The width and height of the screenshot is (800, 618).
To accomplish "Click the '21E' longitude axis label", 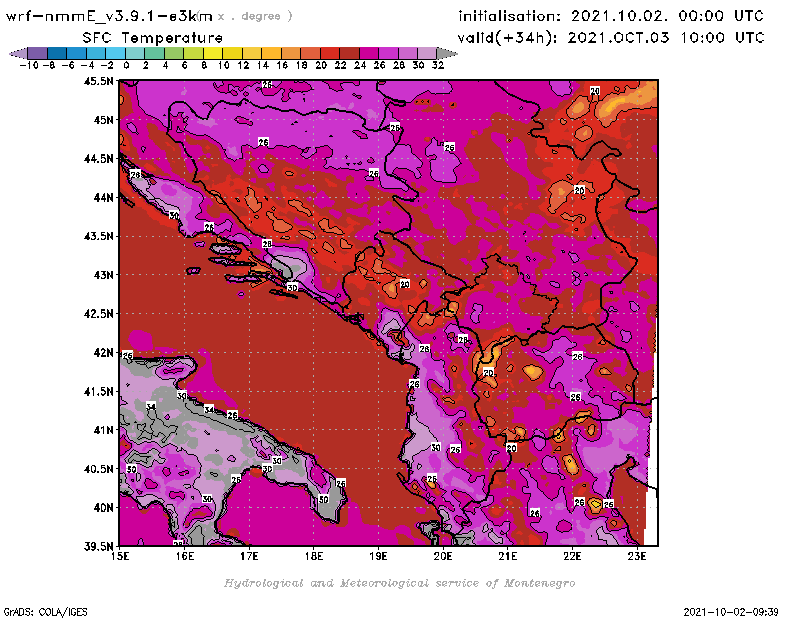I will tap(508, 557).
